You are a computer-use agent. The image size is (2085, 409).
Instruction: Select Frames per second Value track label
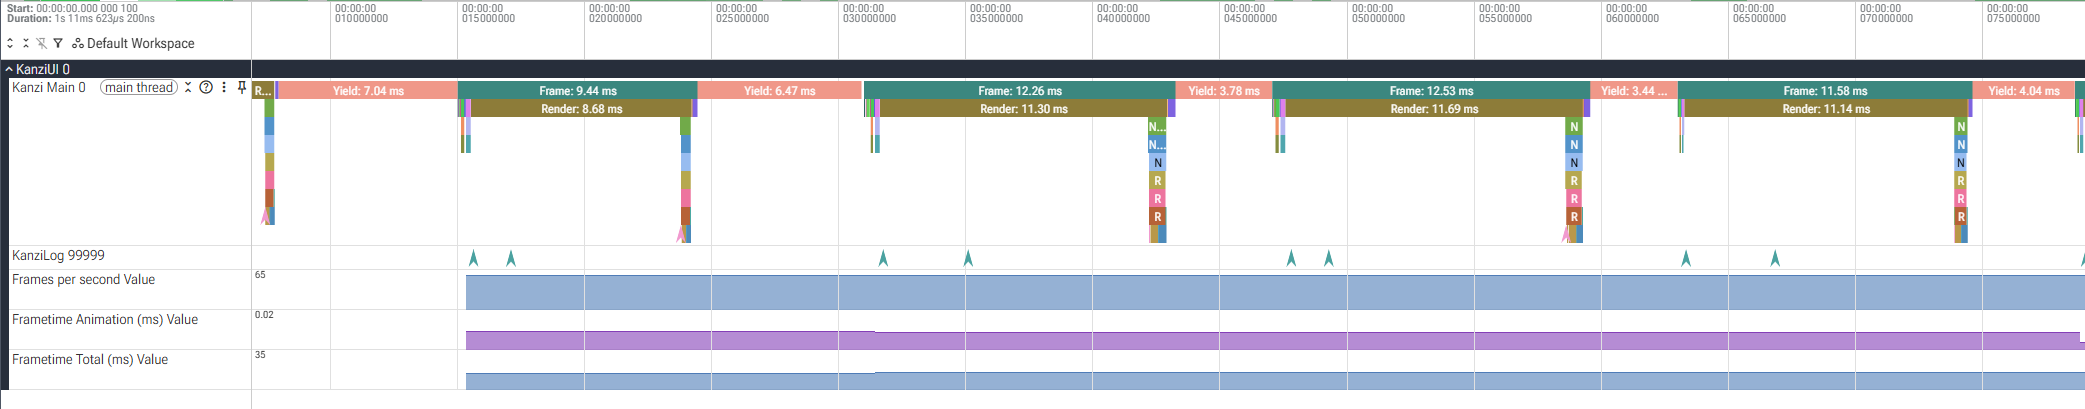83,279
